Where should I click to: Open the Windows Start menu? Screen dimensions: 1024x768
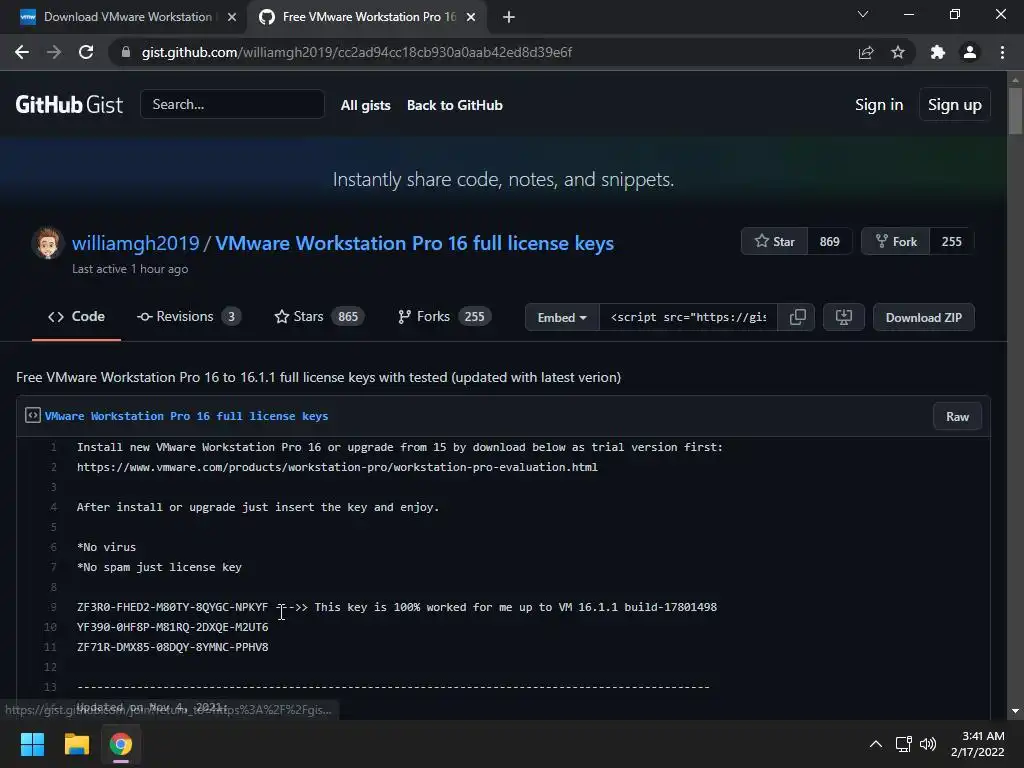(32, 744)
